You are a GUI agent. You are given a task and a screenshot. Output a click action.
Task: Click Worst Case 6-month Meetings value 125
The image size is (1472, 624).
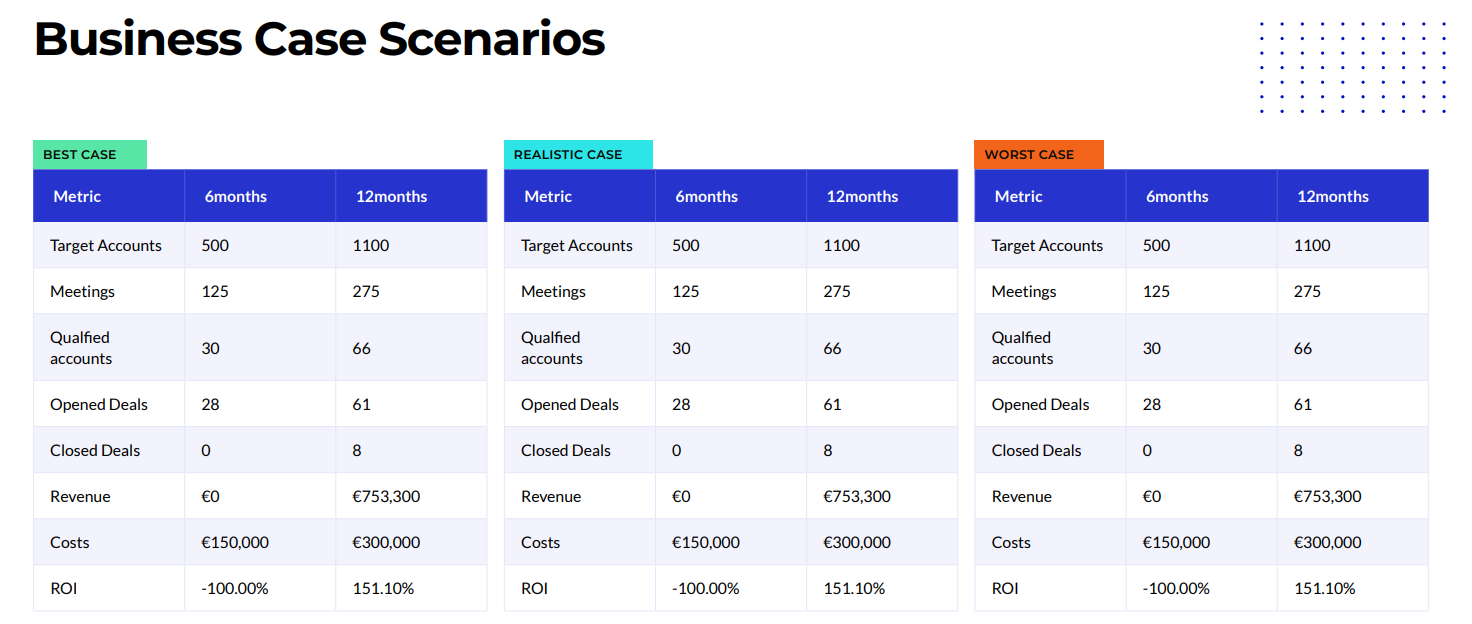pyautogui.click(x=1156, y=291)
